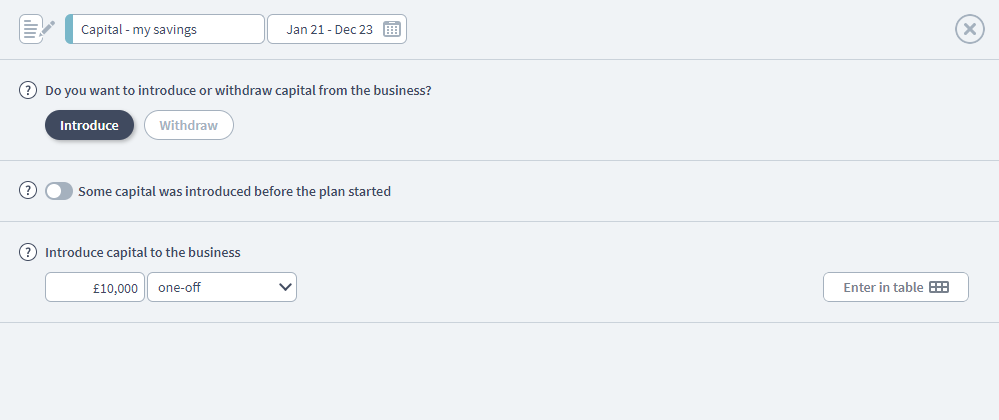Close the capital panel with the X icon
Screen dimensions: 999x420
pyautogui.click(x=969, y=29)
